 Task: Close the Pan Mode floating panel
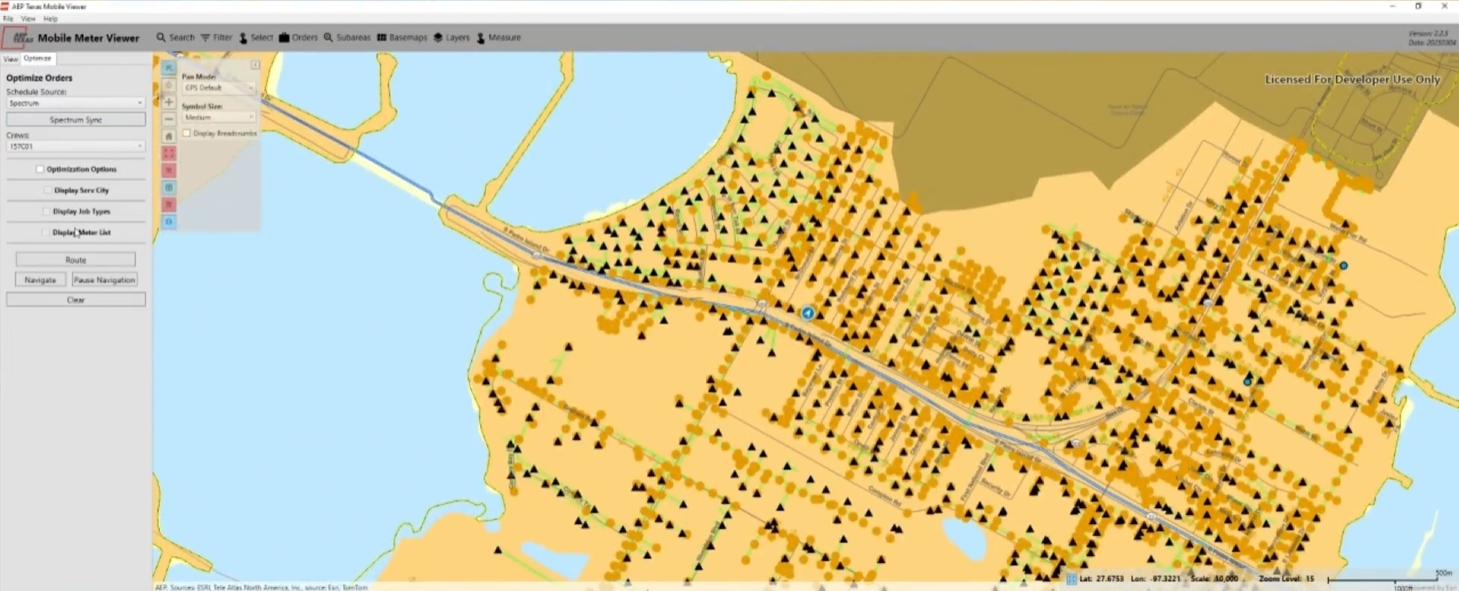tap(255, 65)
